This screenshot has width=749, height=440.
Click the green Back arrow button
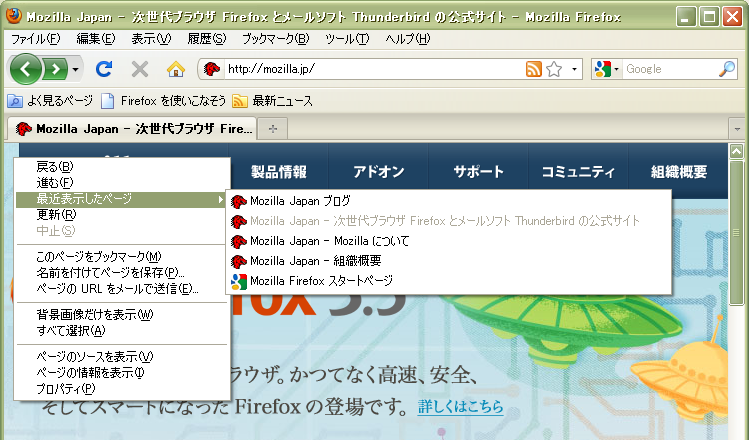(25, 69)
